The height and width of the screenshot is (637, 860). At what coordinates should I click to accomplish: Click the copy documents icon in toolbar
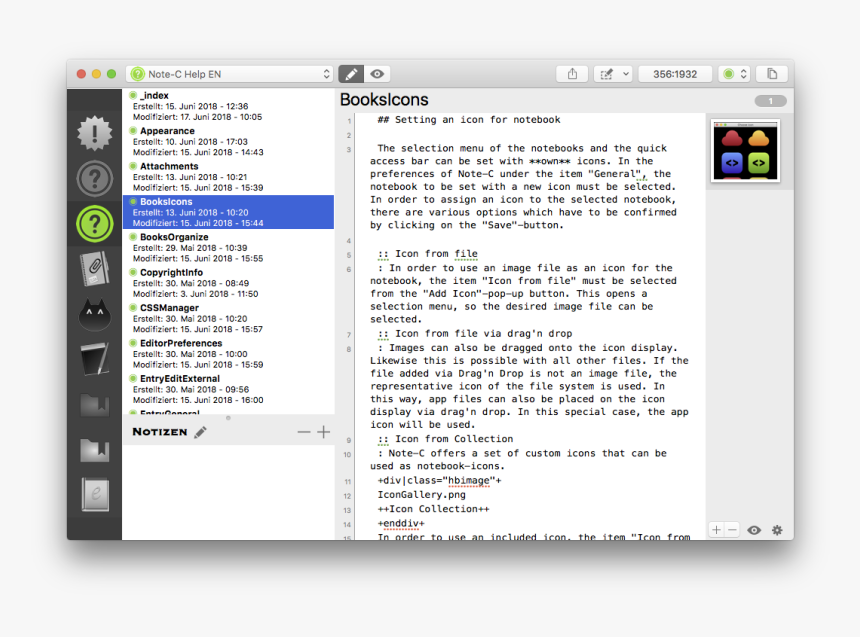[772, 74]
